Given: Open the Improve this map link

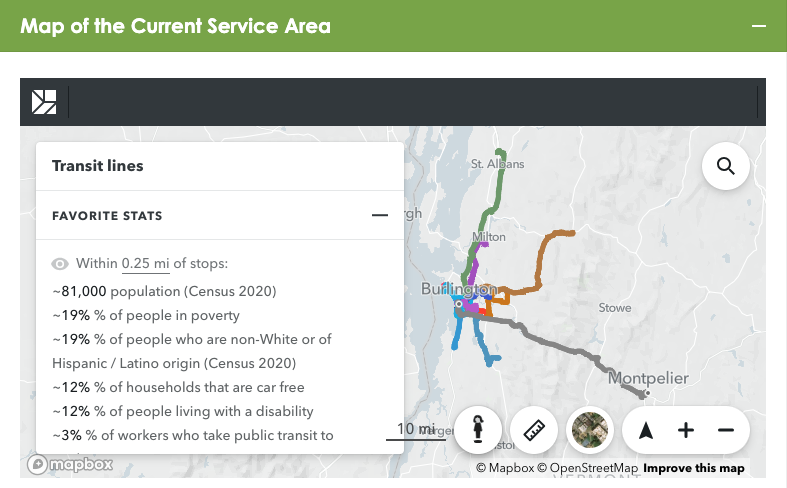Looking at the screenshot, I should 693,468.
